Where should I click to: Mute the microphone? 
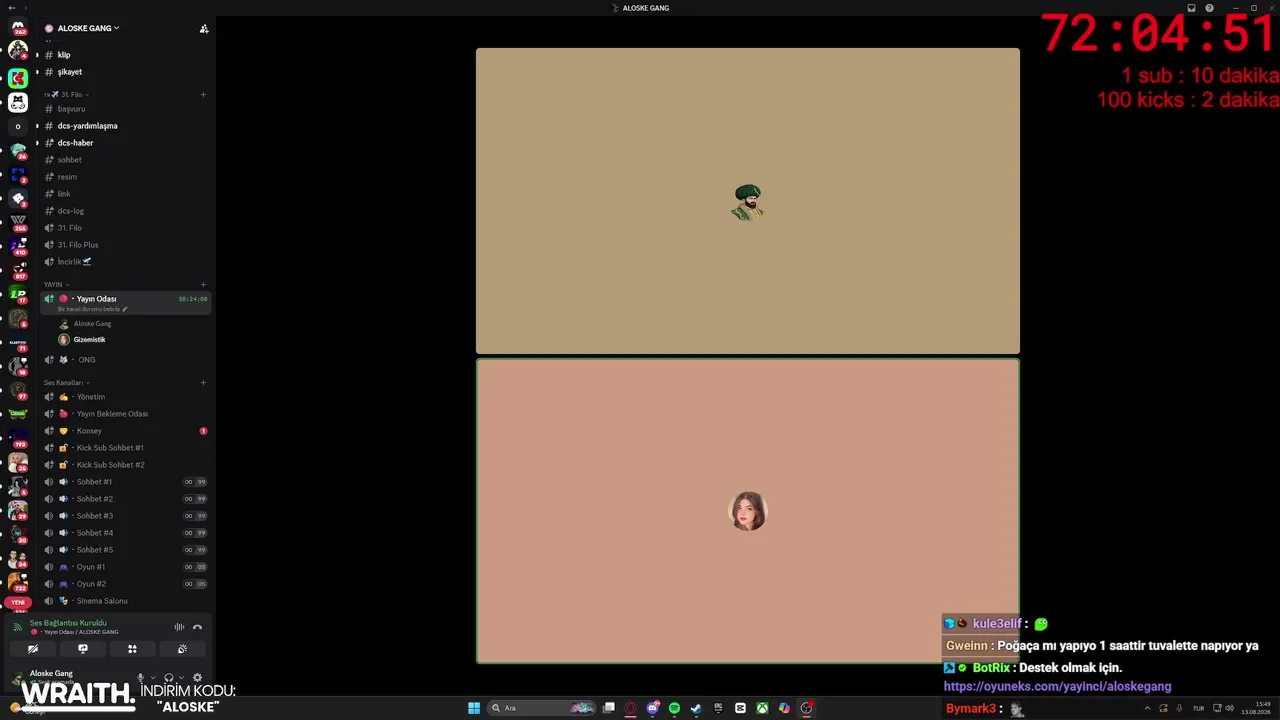tap(140, 678)
